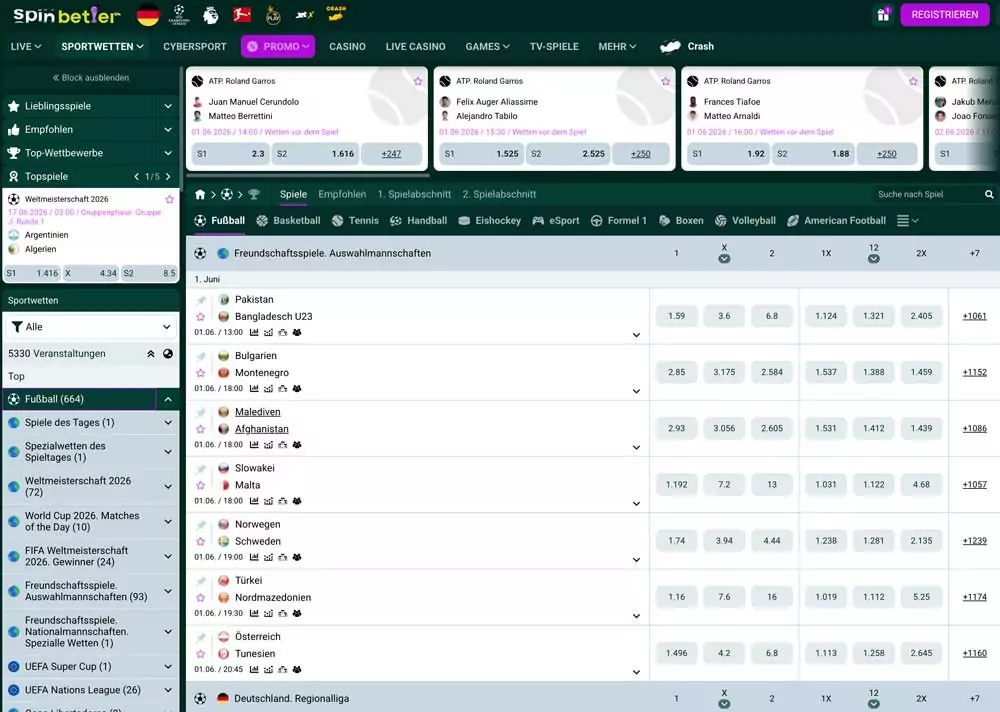The width and height of the screenshot is (1000, 712).
Task: Open the Premier League lion icon
Action: click(210, 14)
